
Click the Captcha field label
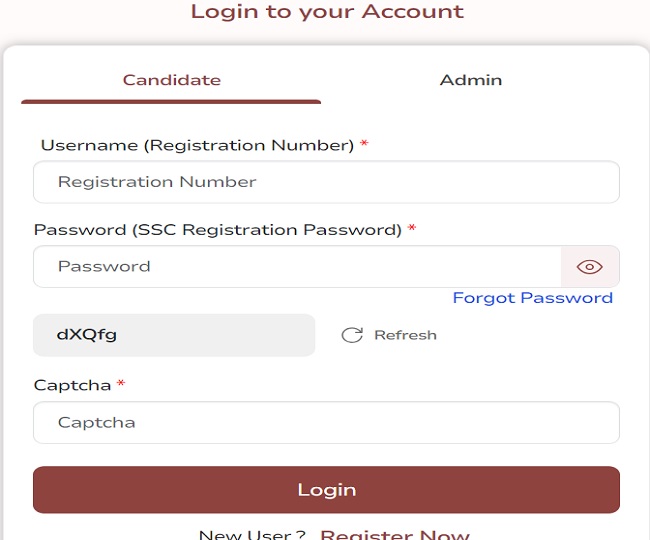point(73,385)
